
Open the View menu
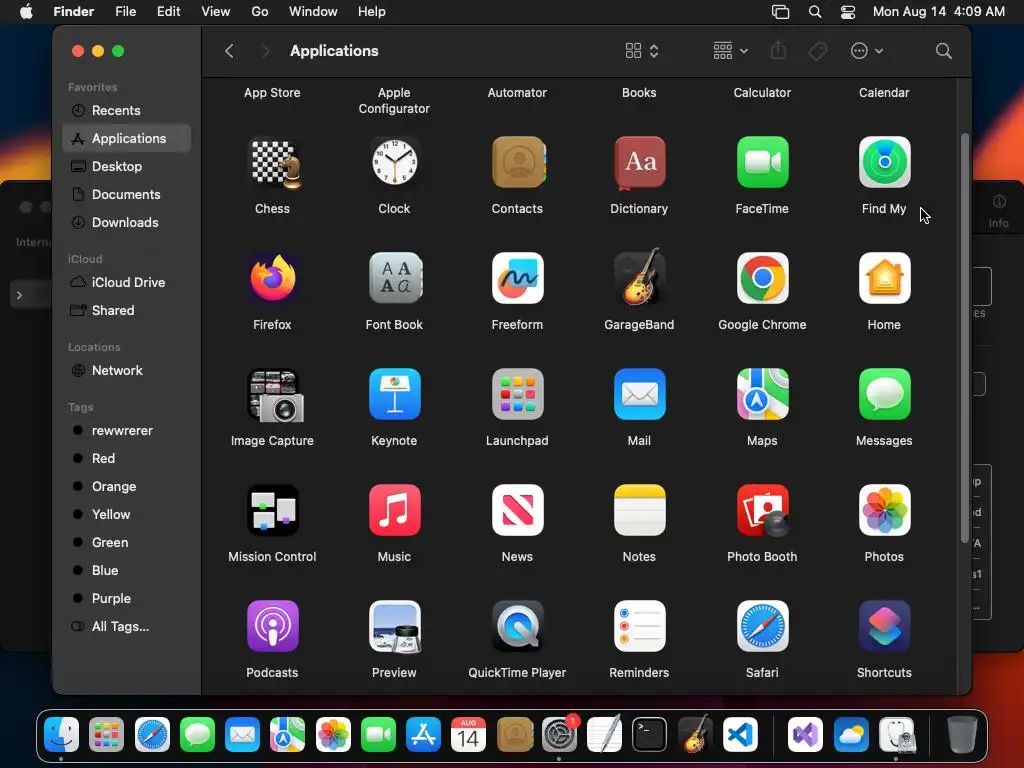click(x=216, y=12)
